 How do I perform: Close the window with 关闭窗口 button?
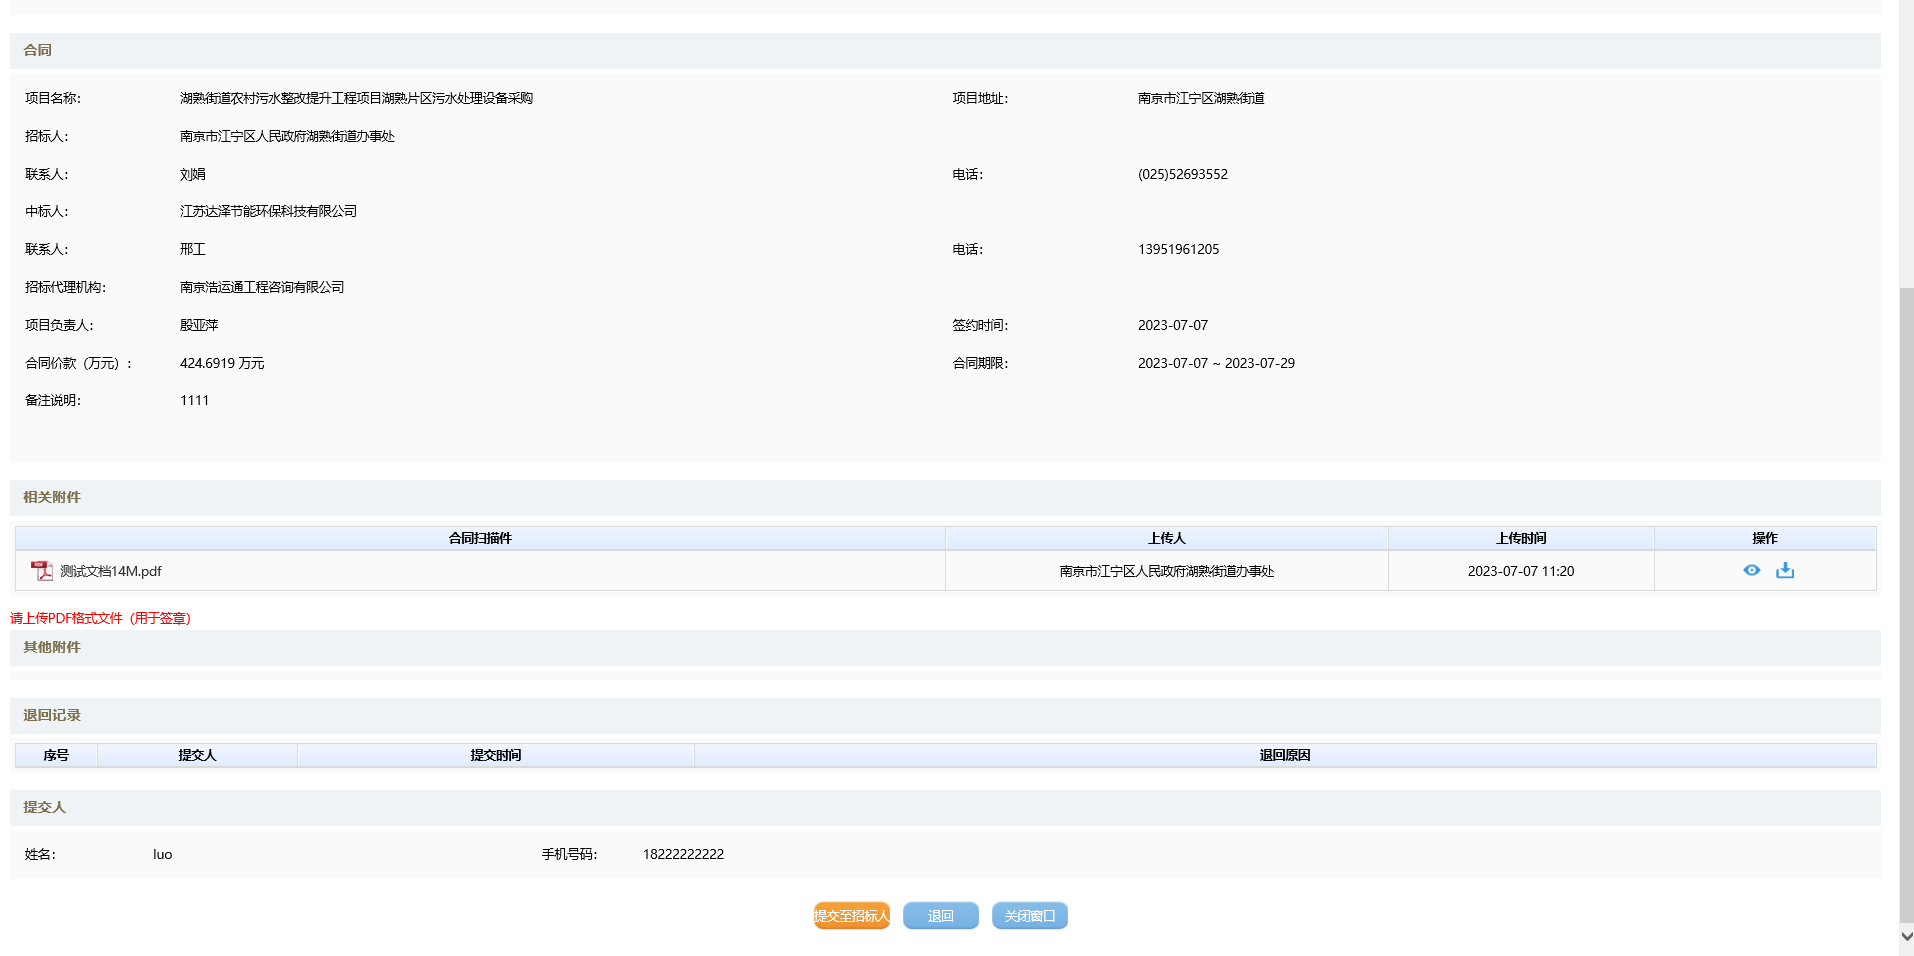[1029, 916]
